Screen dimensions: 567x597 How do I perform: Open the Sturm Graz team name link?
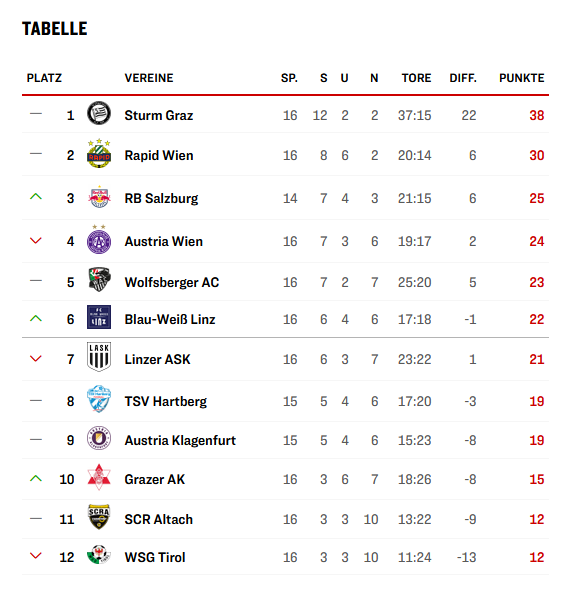point(159,115)
